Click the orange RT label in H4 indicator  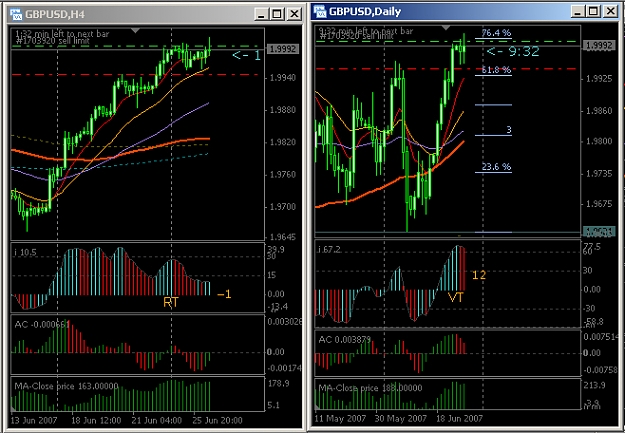point(171,302)
